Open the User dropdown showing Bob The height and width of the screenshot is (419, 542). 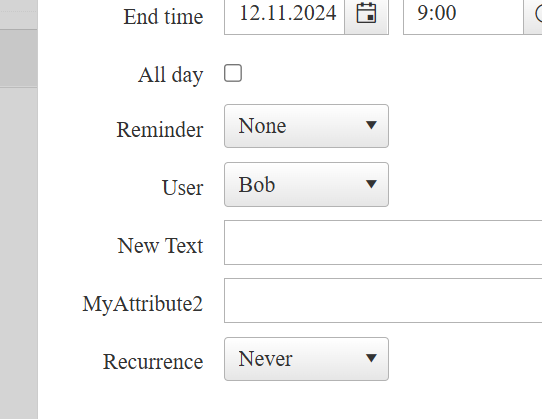(x=306, y=185)
